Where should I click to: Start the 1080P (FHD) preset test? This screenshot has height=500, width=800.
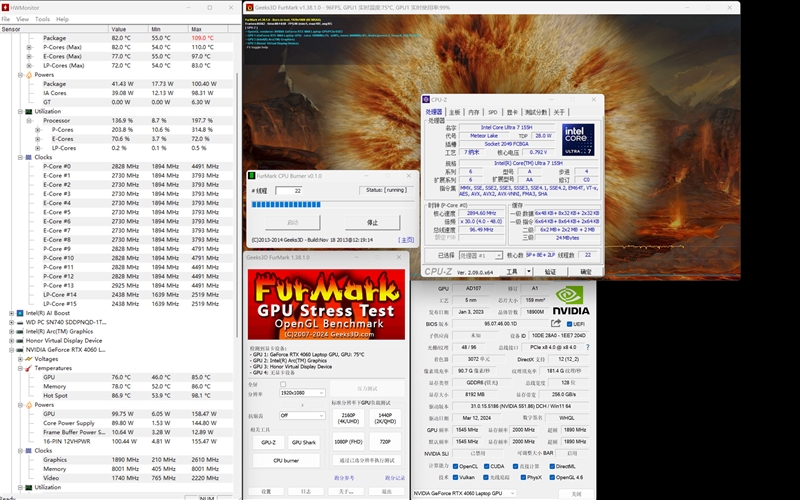[x=348, y=442]
